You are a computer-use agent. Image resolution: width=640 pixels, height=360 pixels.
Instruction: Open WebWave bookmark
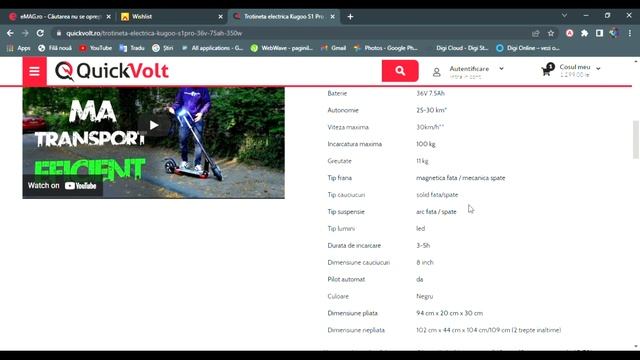point(282,48)
